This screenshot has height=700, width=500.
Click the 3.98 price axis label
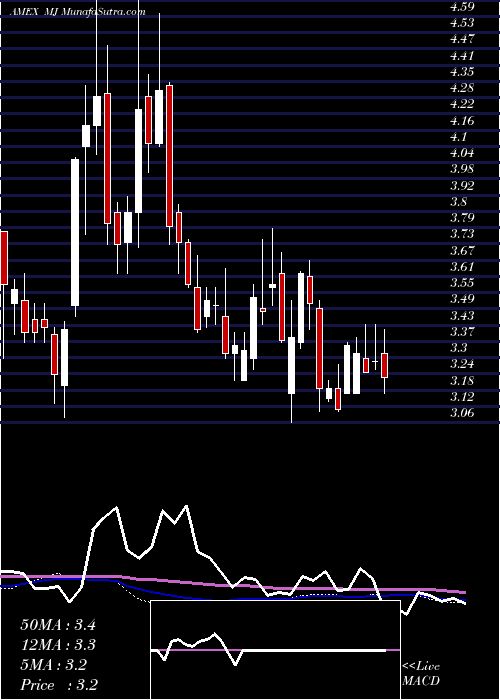click(462, 169)
